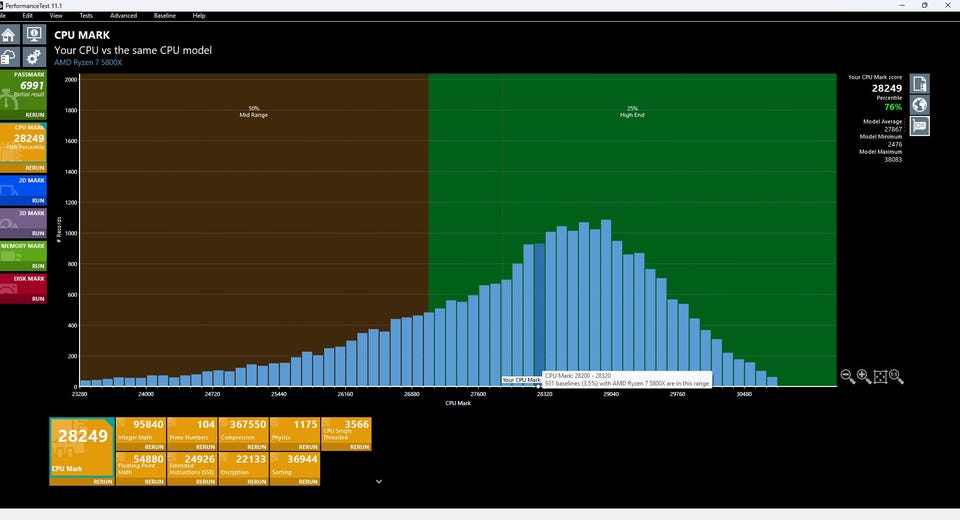Rerun the Integer Math test
This screenshot has width=960, height=520.
point(154,447)
